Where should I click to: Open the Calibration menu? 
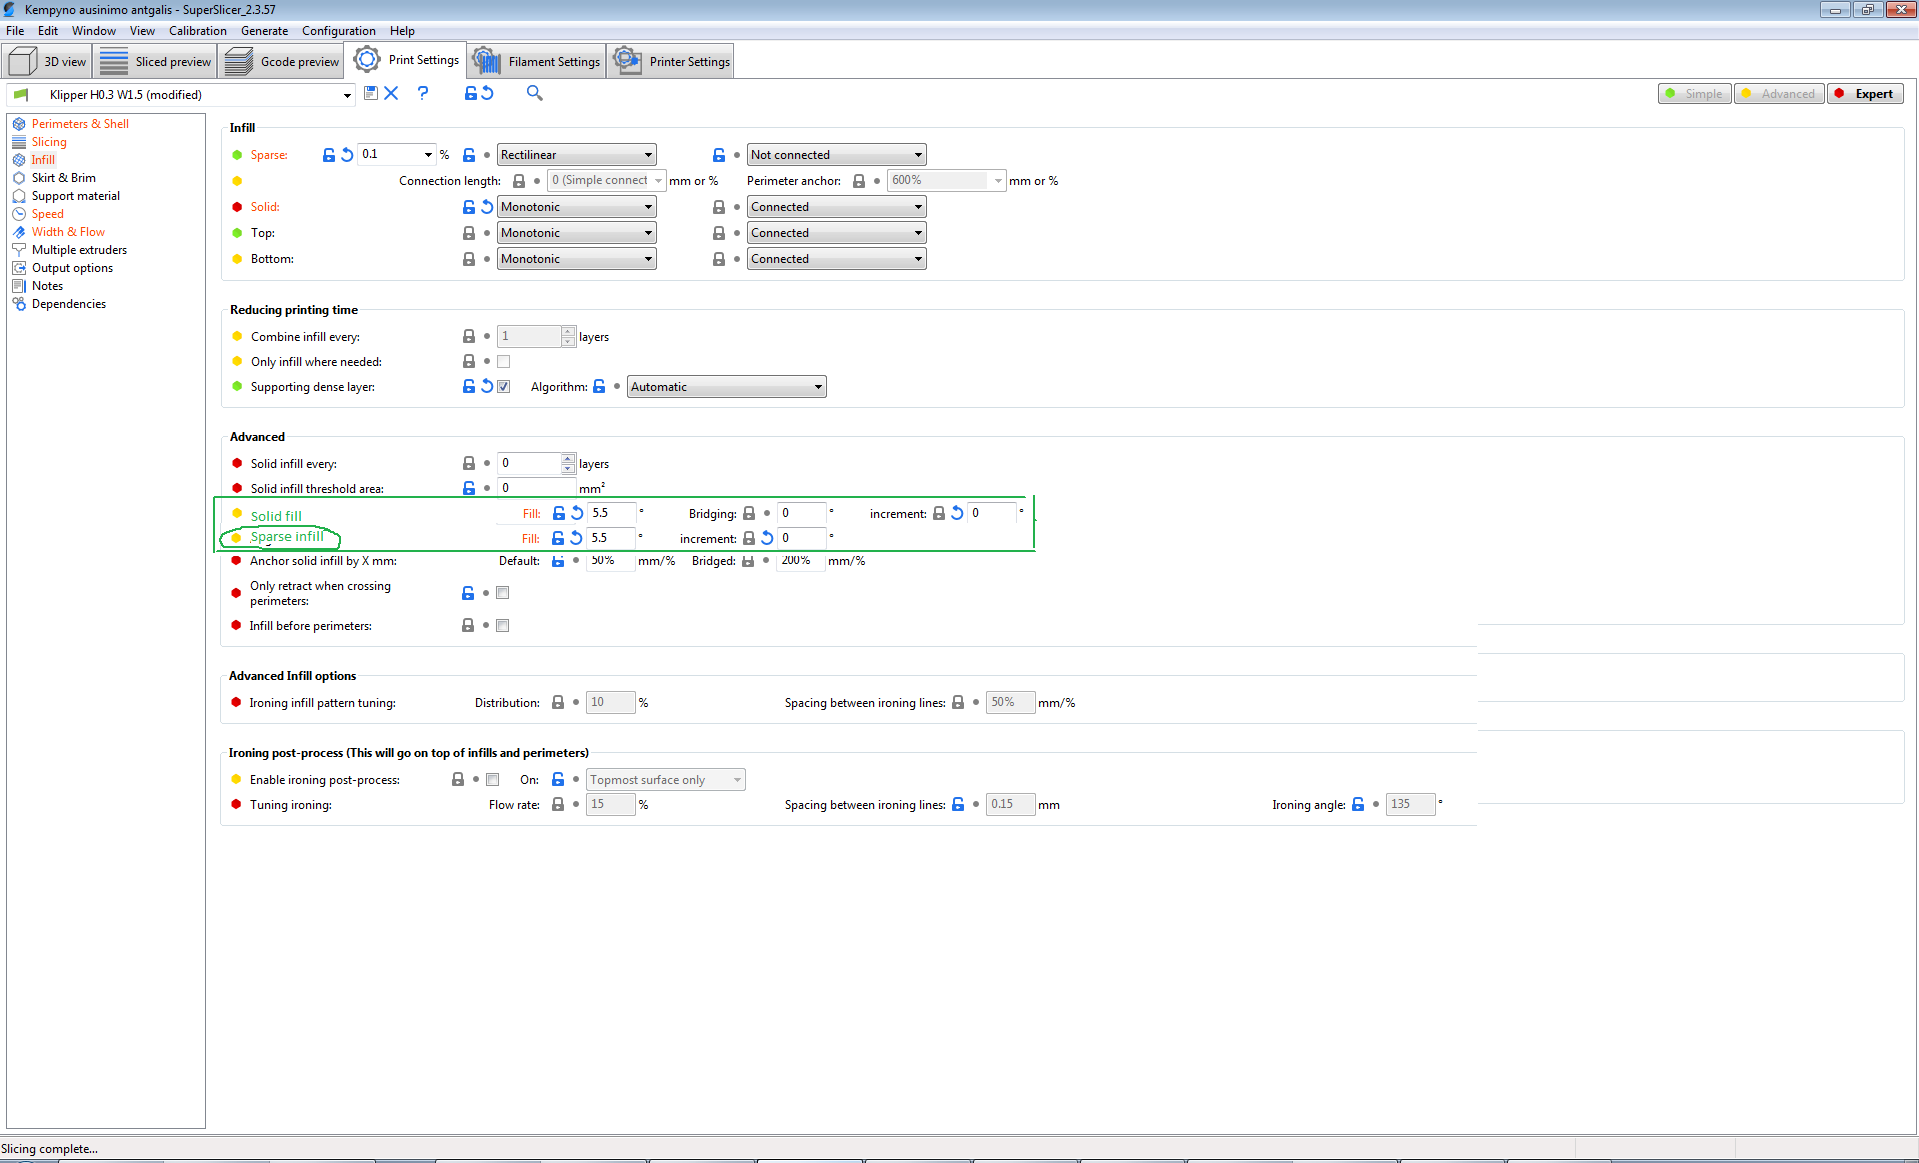click(197, 31)
